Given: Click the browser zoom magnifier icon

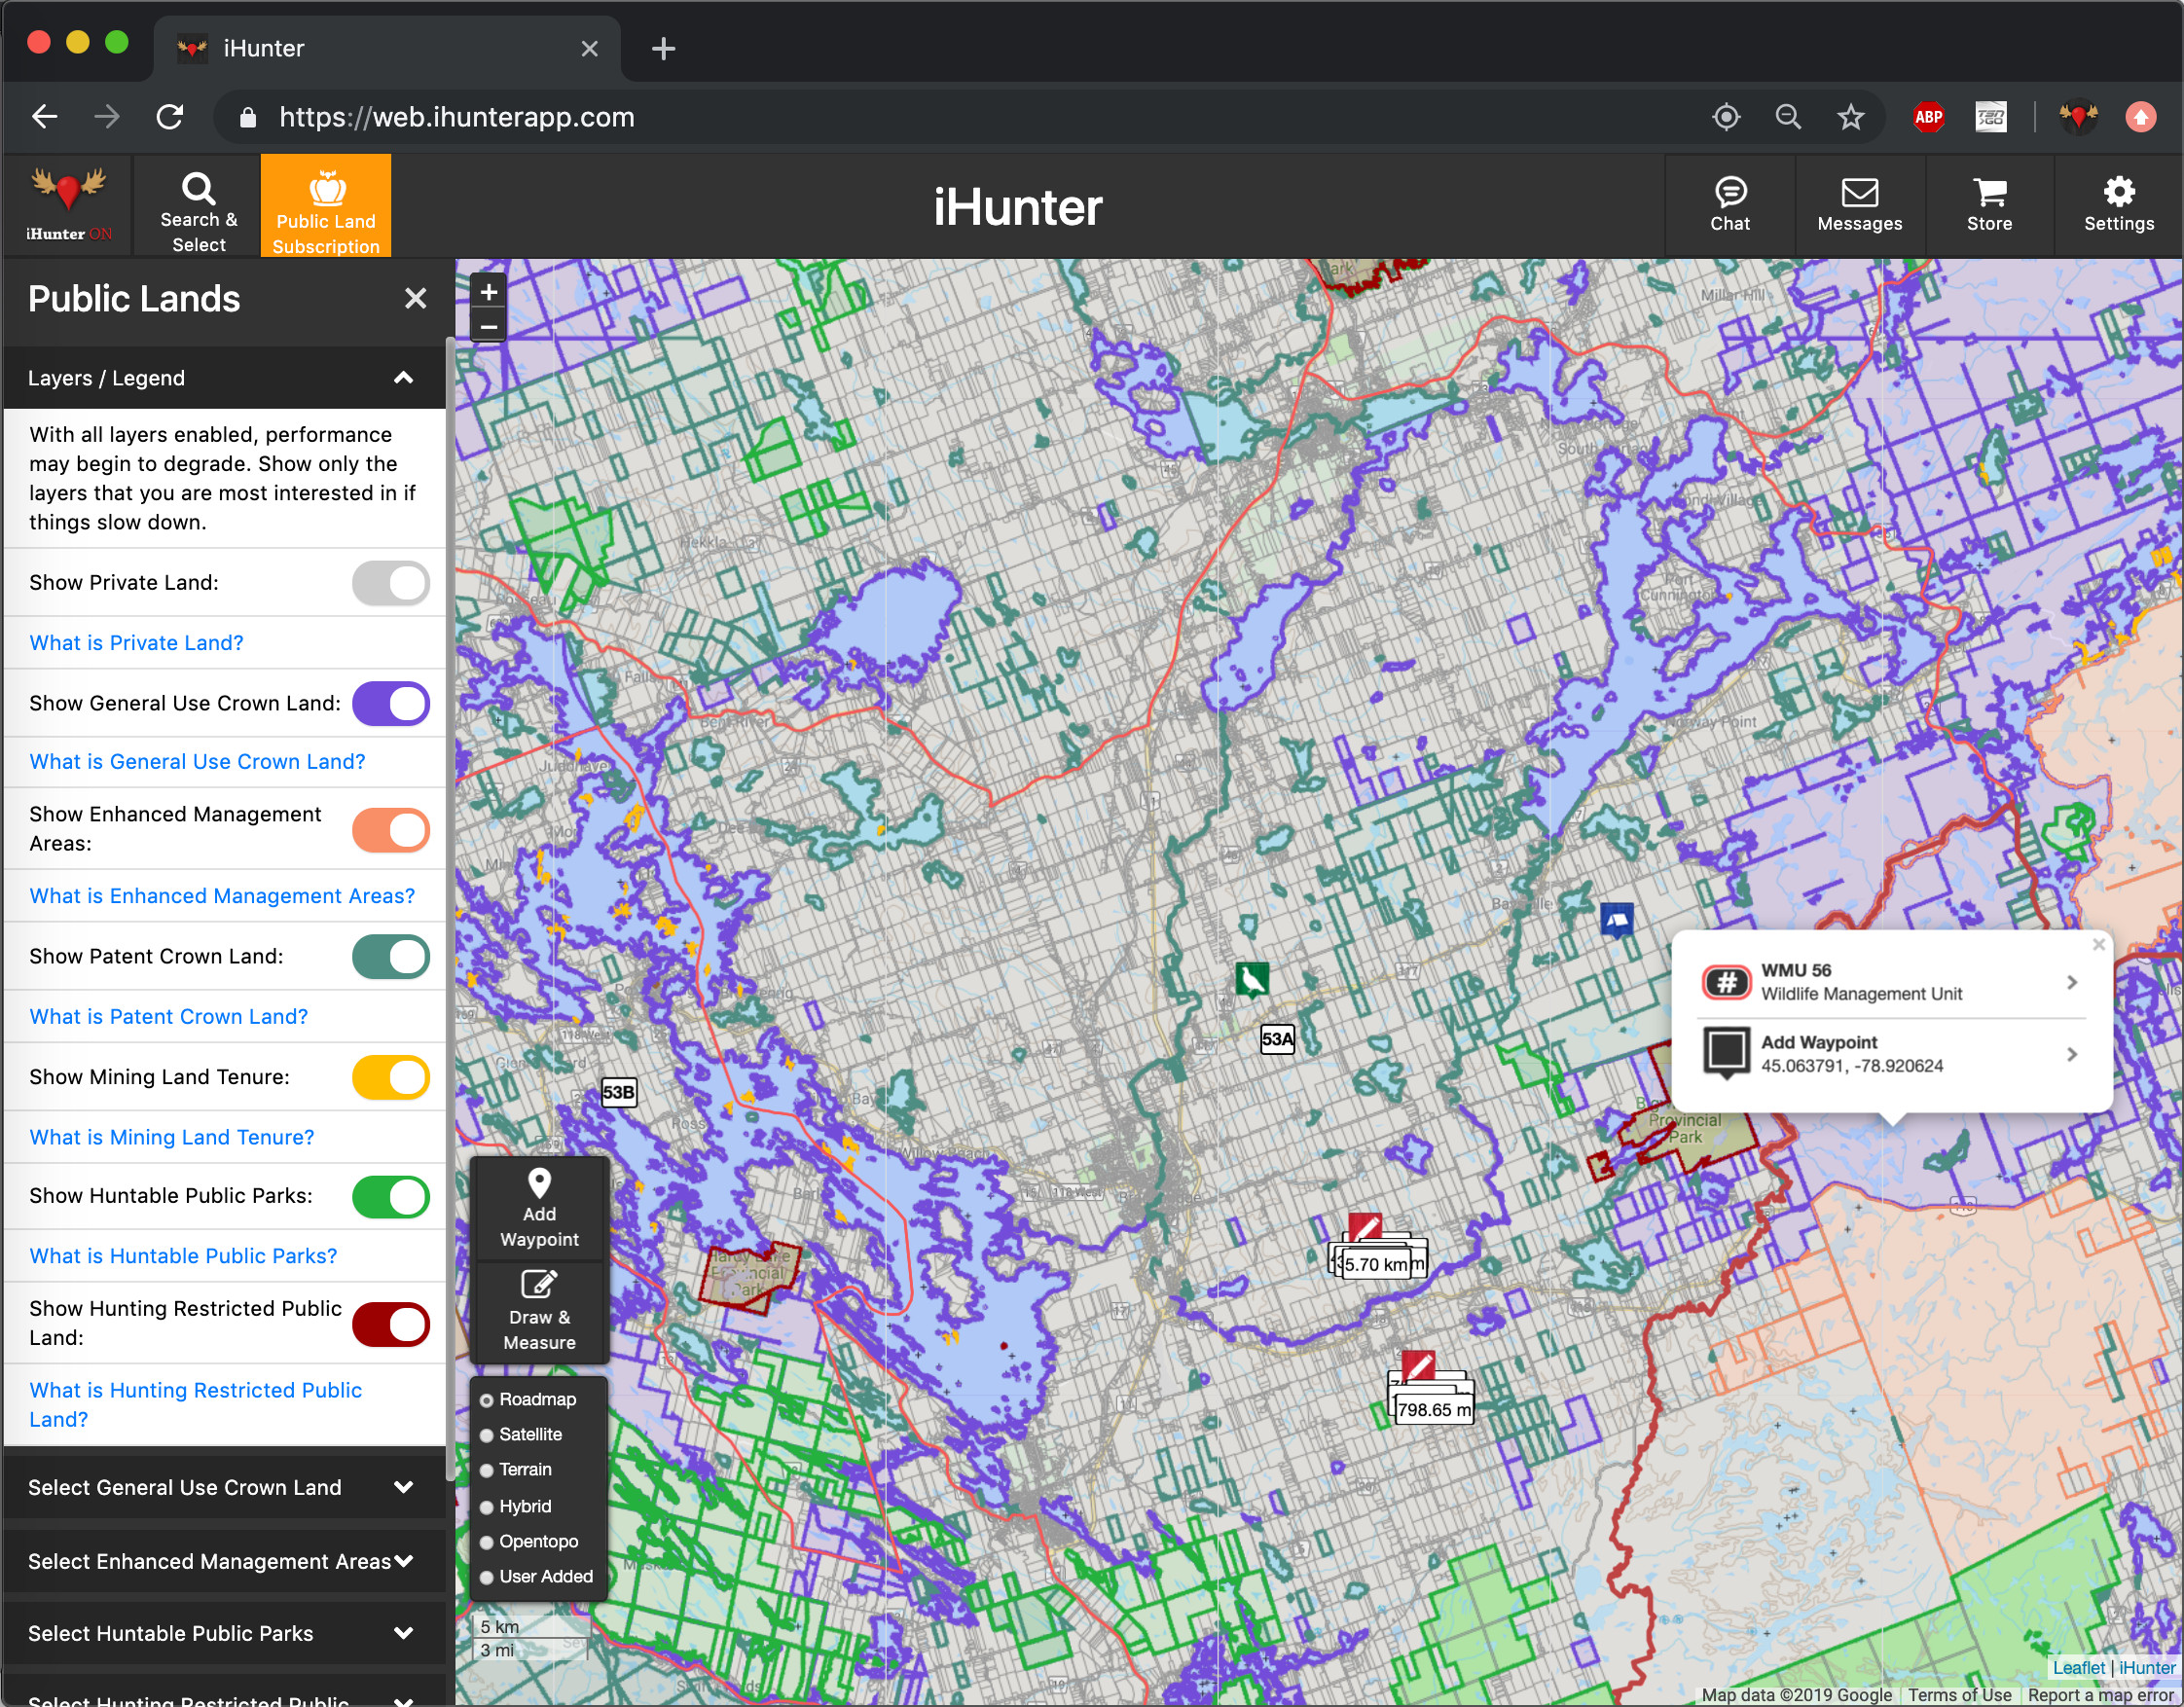Looking at the screenshot, I should (1788, 117).
